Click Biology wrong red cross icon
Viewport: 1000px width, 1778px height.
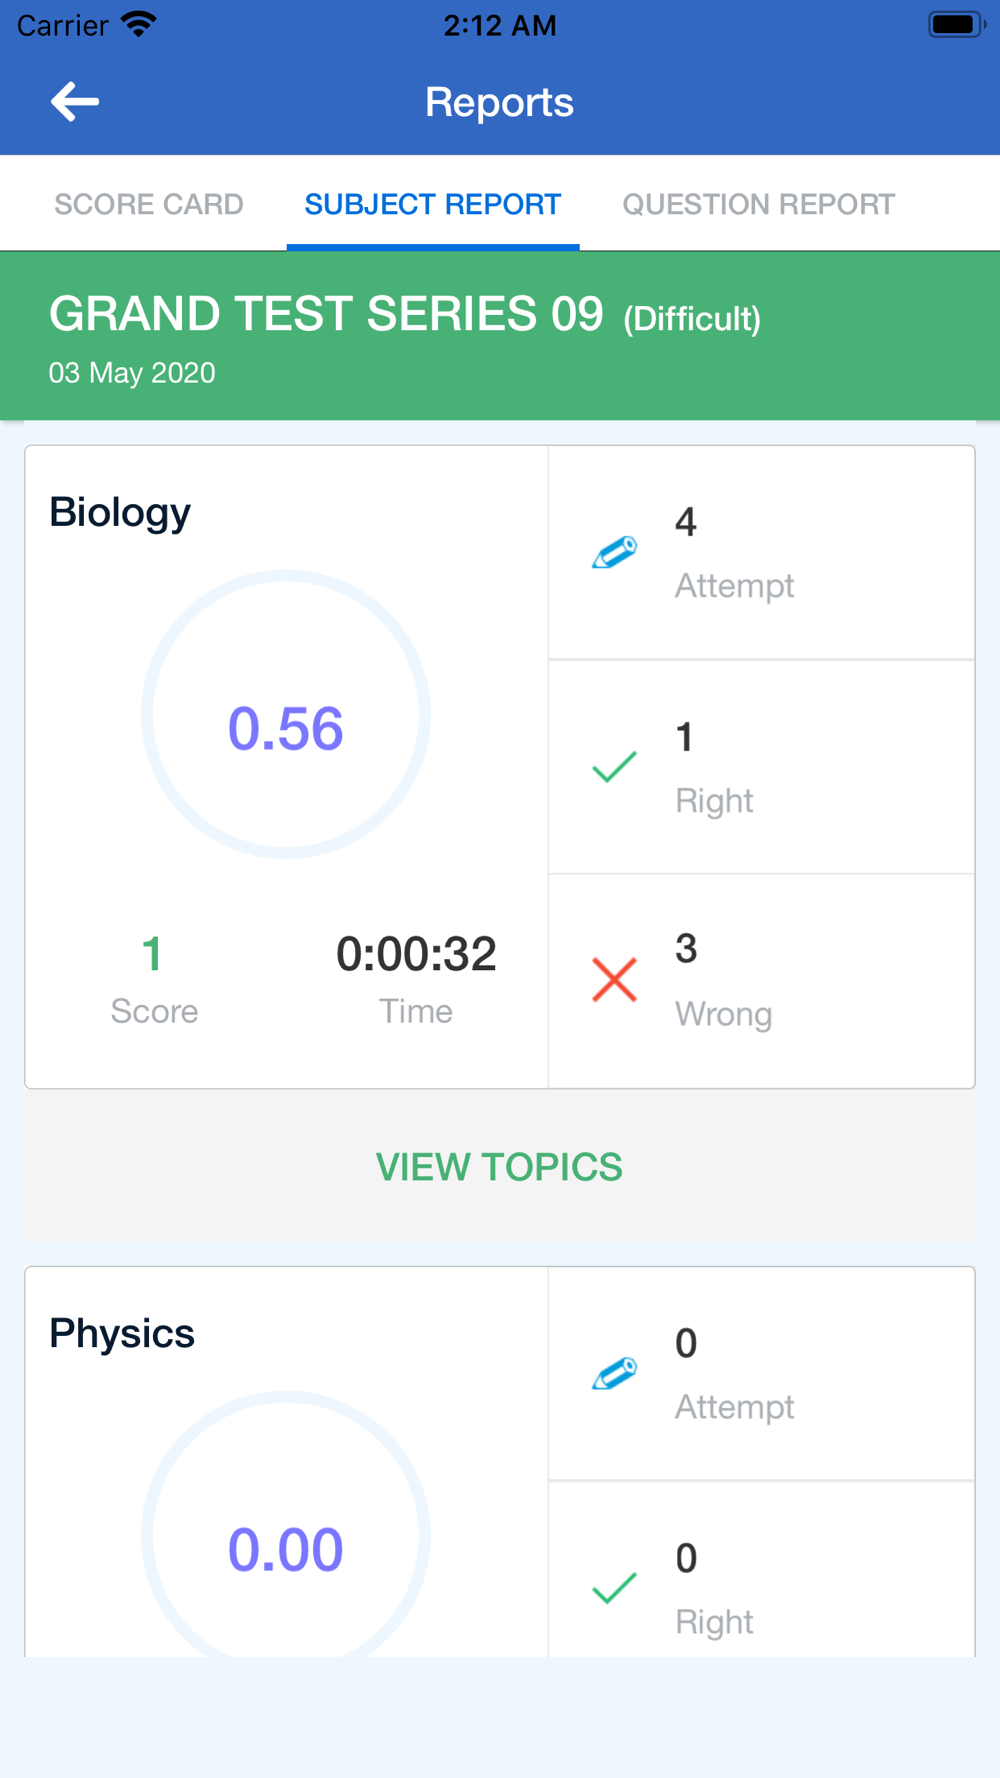tap(614, 980)
